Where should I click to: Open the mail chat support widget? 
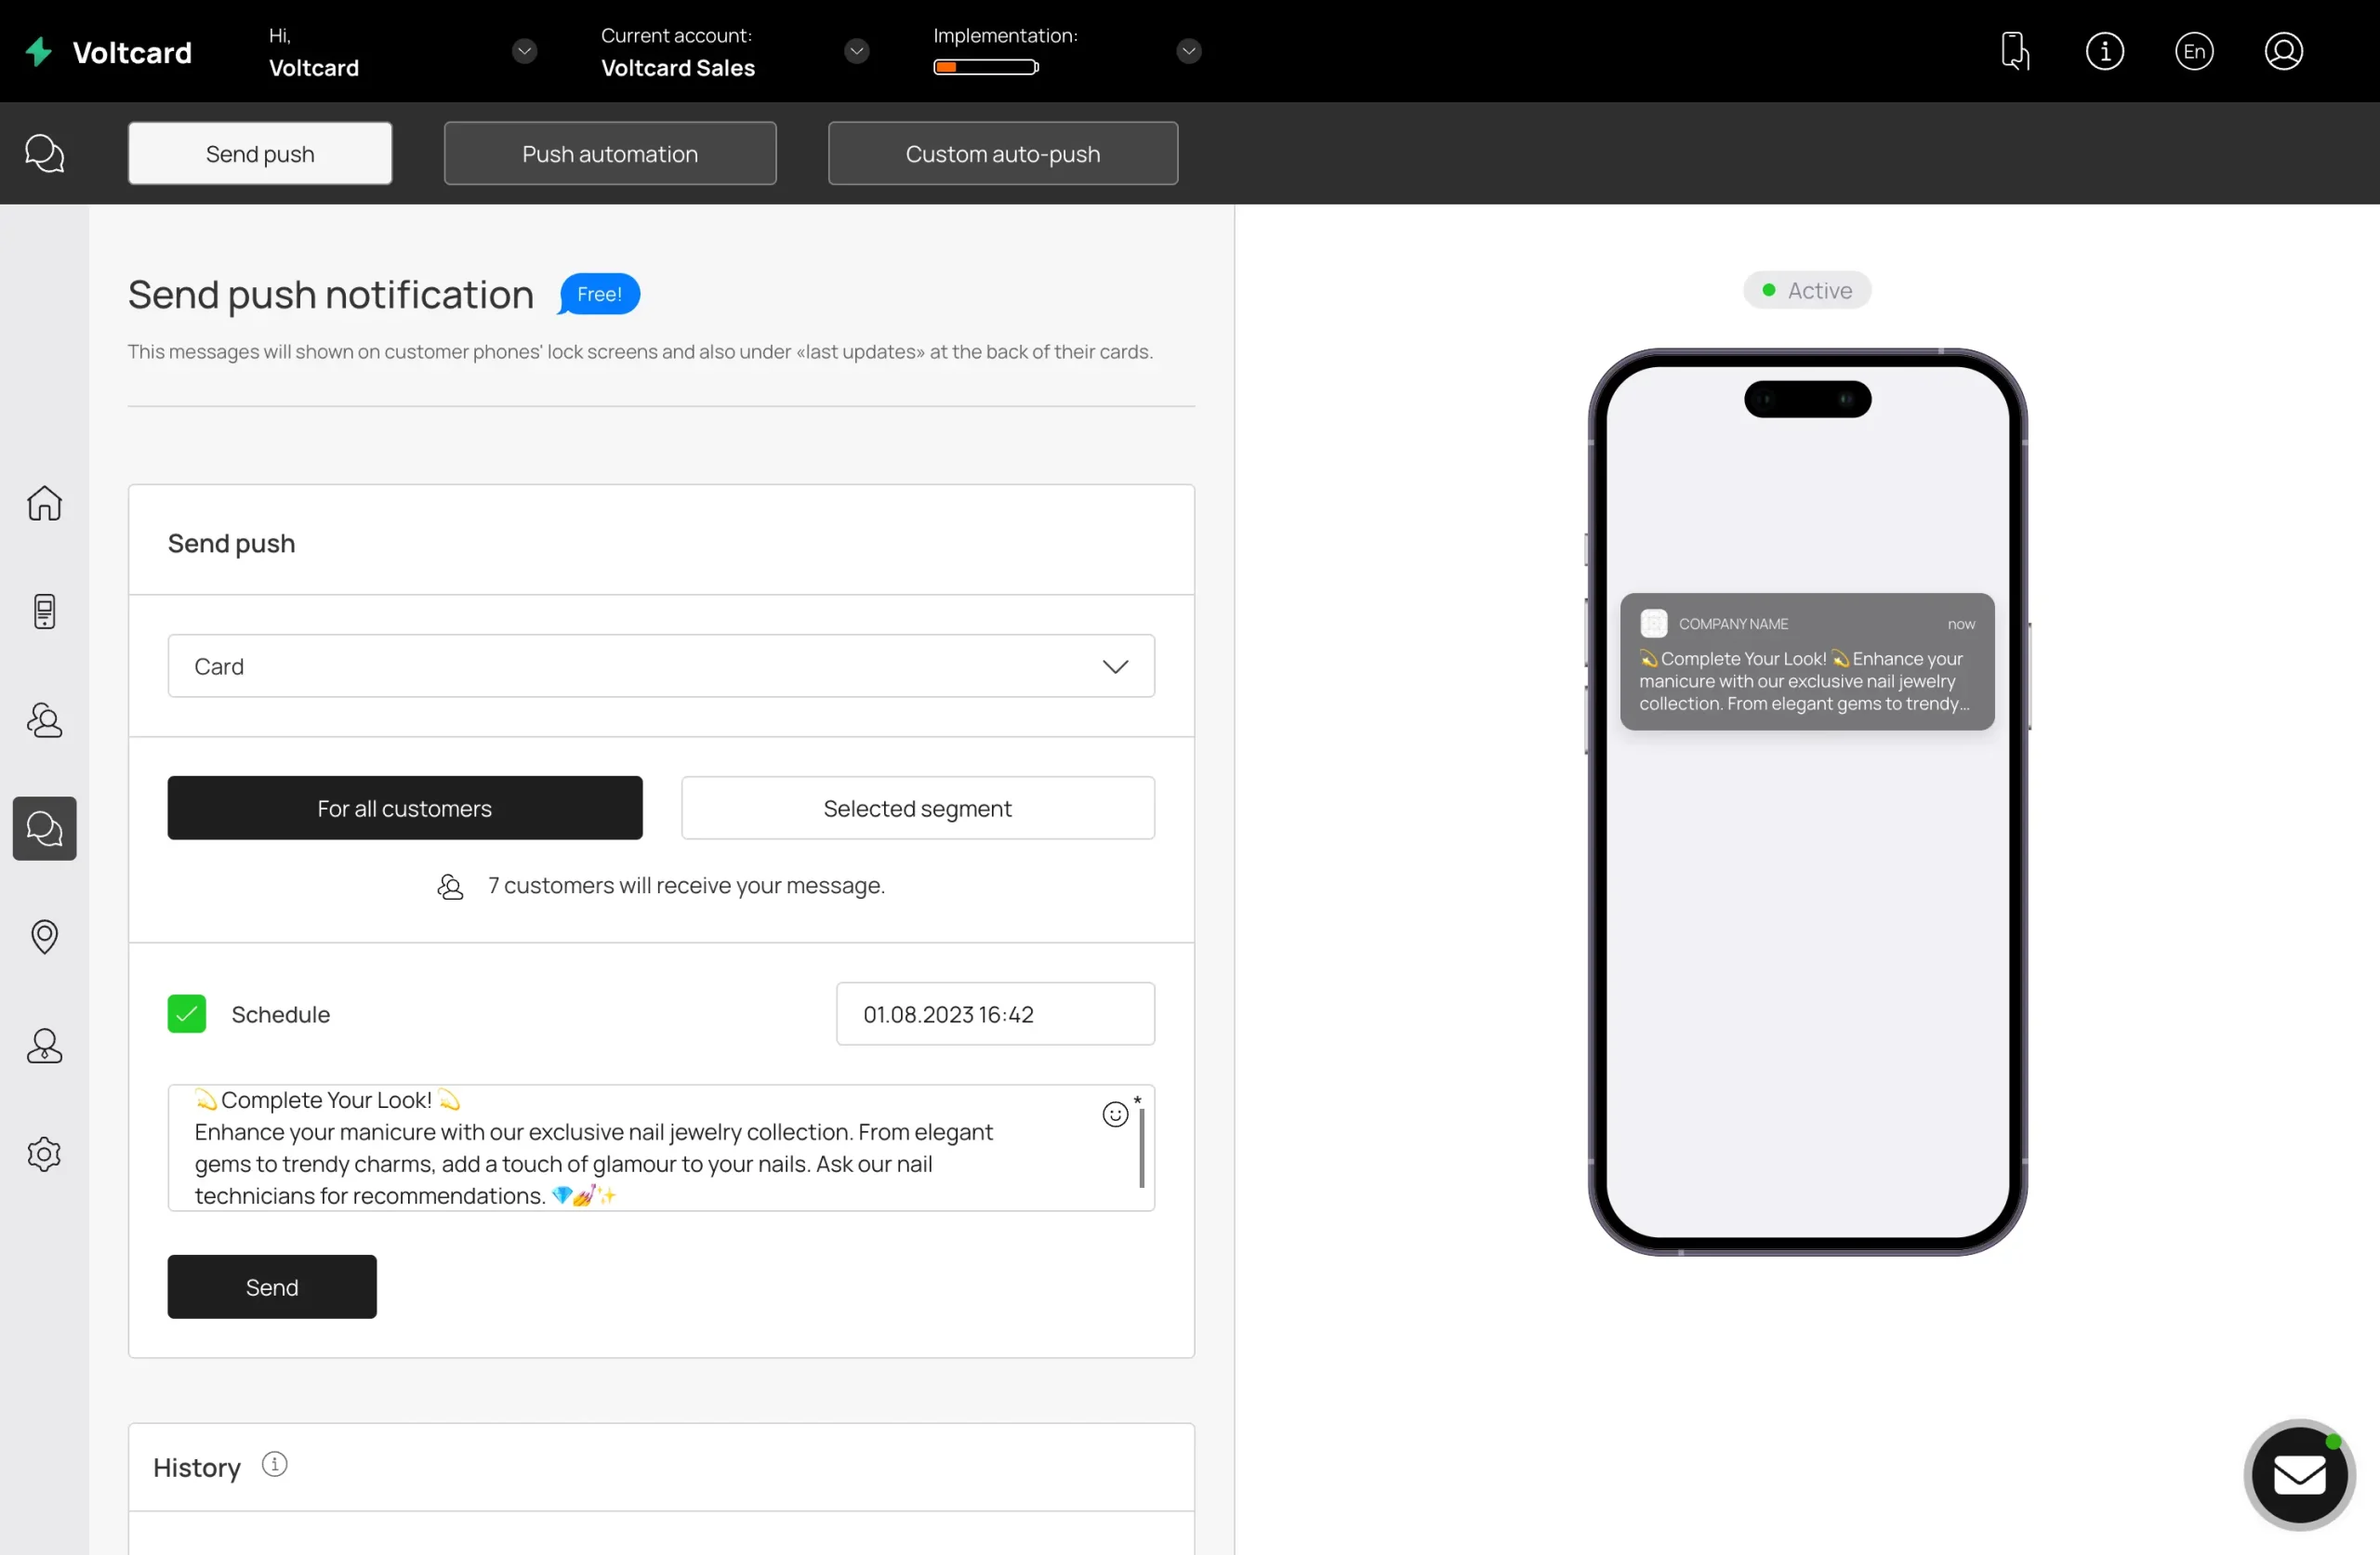click(2299, 1475)
